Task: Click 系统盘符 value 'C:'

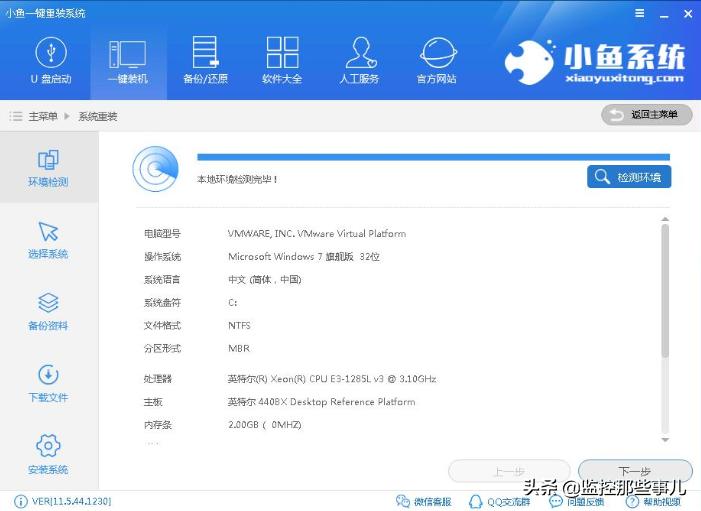Action: tap(232, 303)
